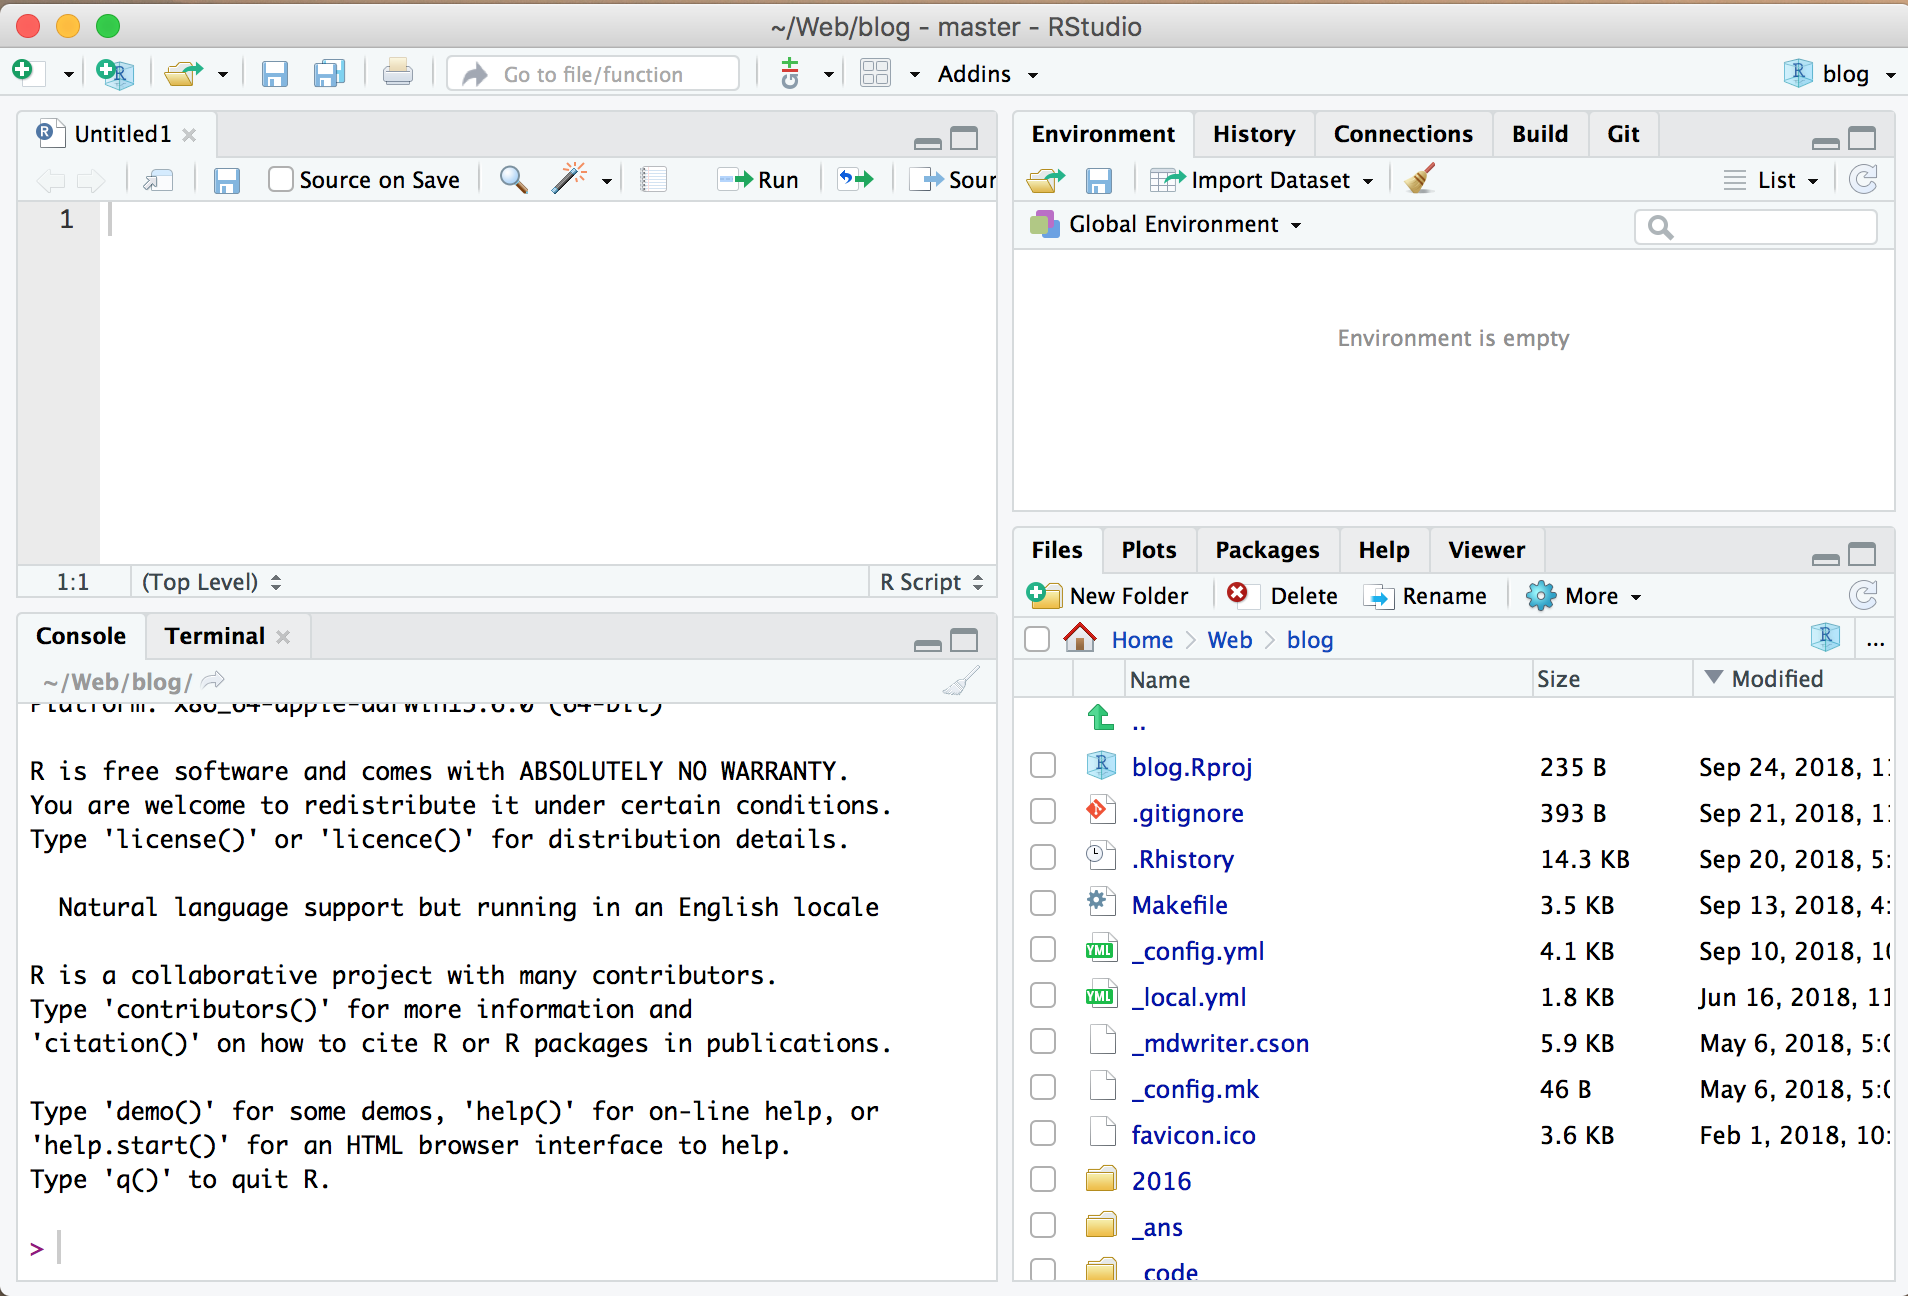The image size is (1908, 1296).
Task: Expand the Import Dataset dropdown
Action: pos(1261,180)
